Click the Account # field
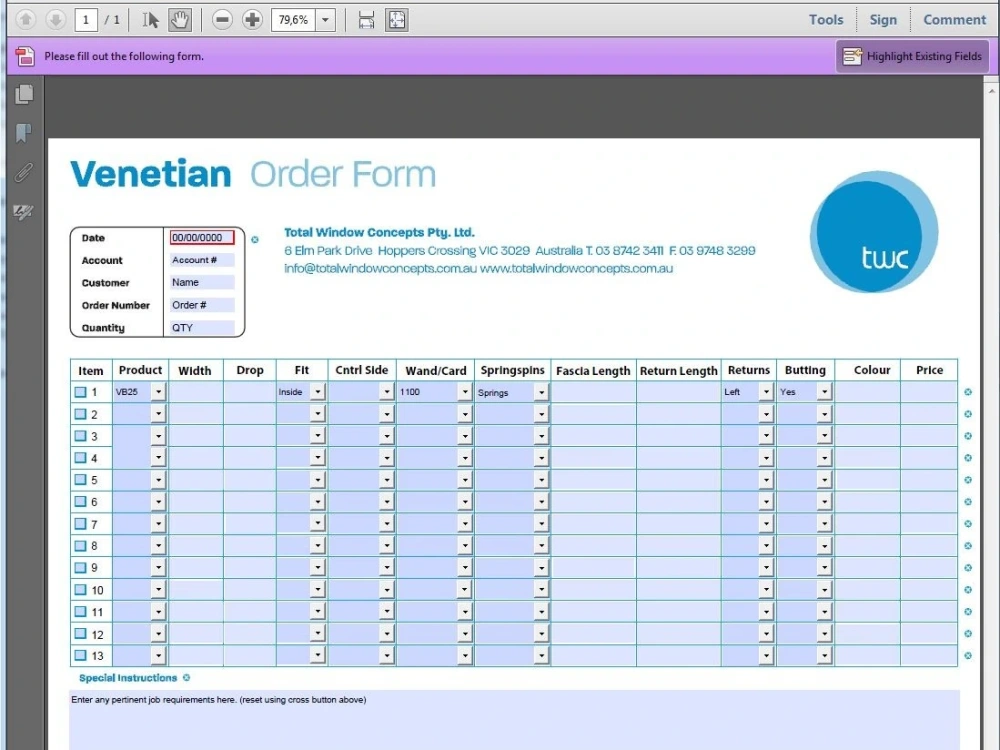The image size is (1000, 750). (202, 260)
